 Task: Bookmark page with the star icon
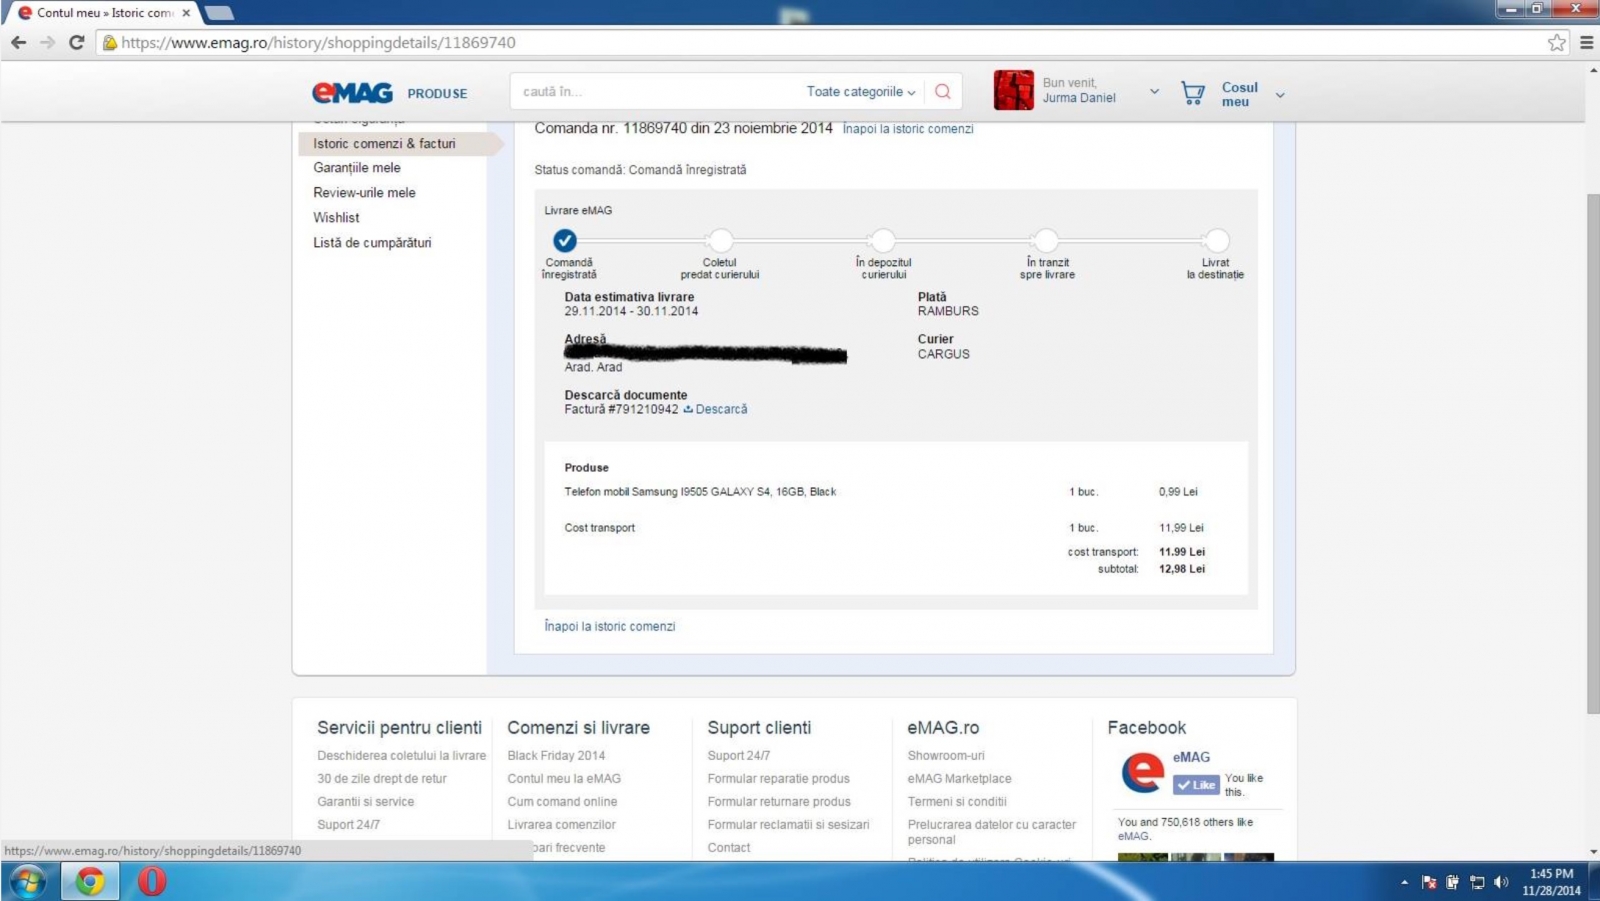tap(1556, 43)
